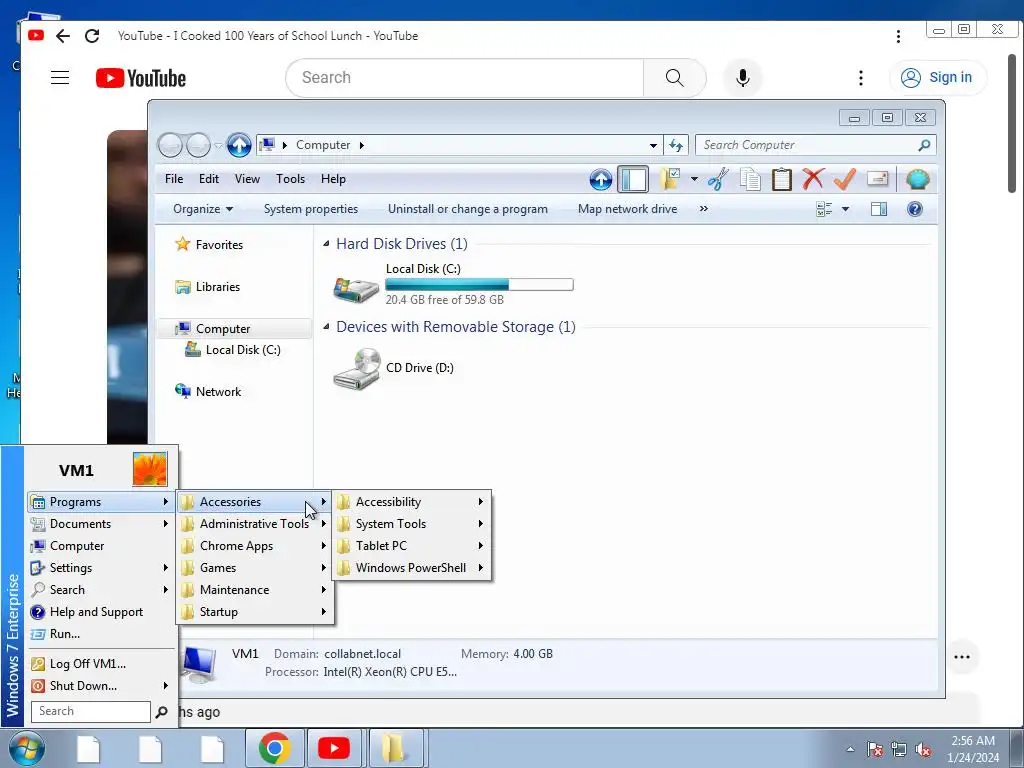This screenshot has height=768, width=1024.
Task: Open Tablet PC submenu
Action: coord(411,546)
